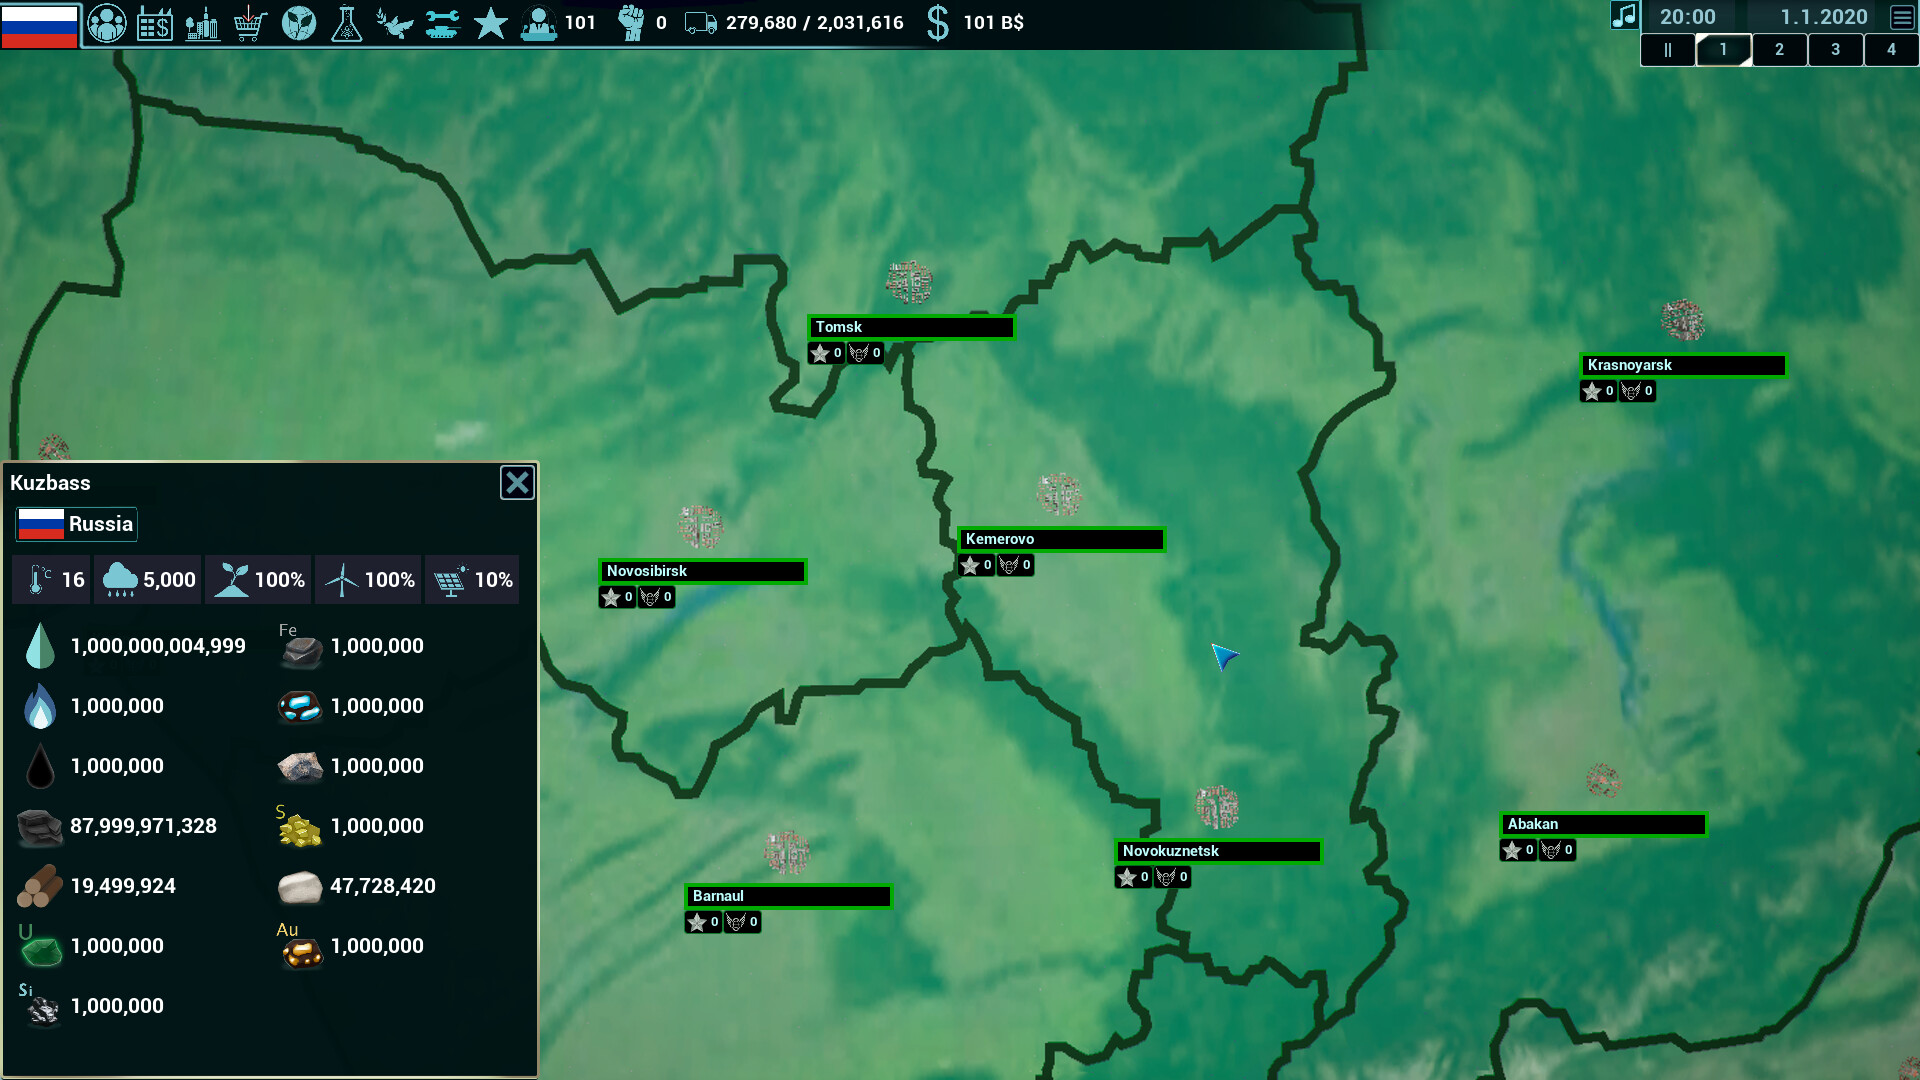The width and height of the screenshot is (1920, 1080).
Task: Open the trade market shopping cart
Action: pos(250,22)
